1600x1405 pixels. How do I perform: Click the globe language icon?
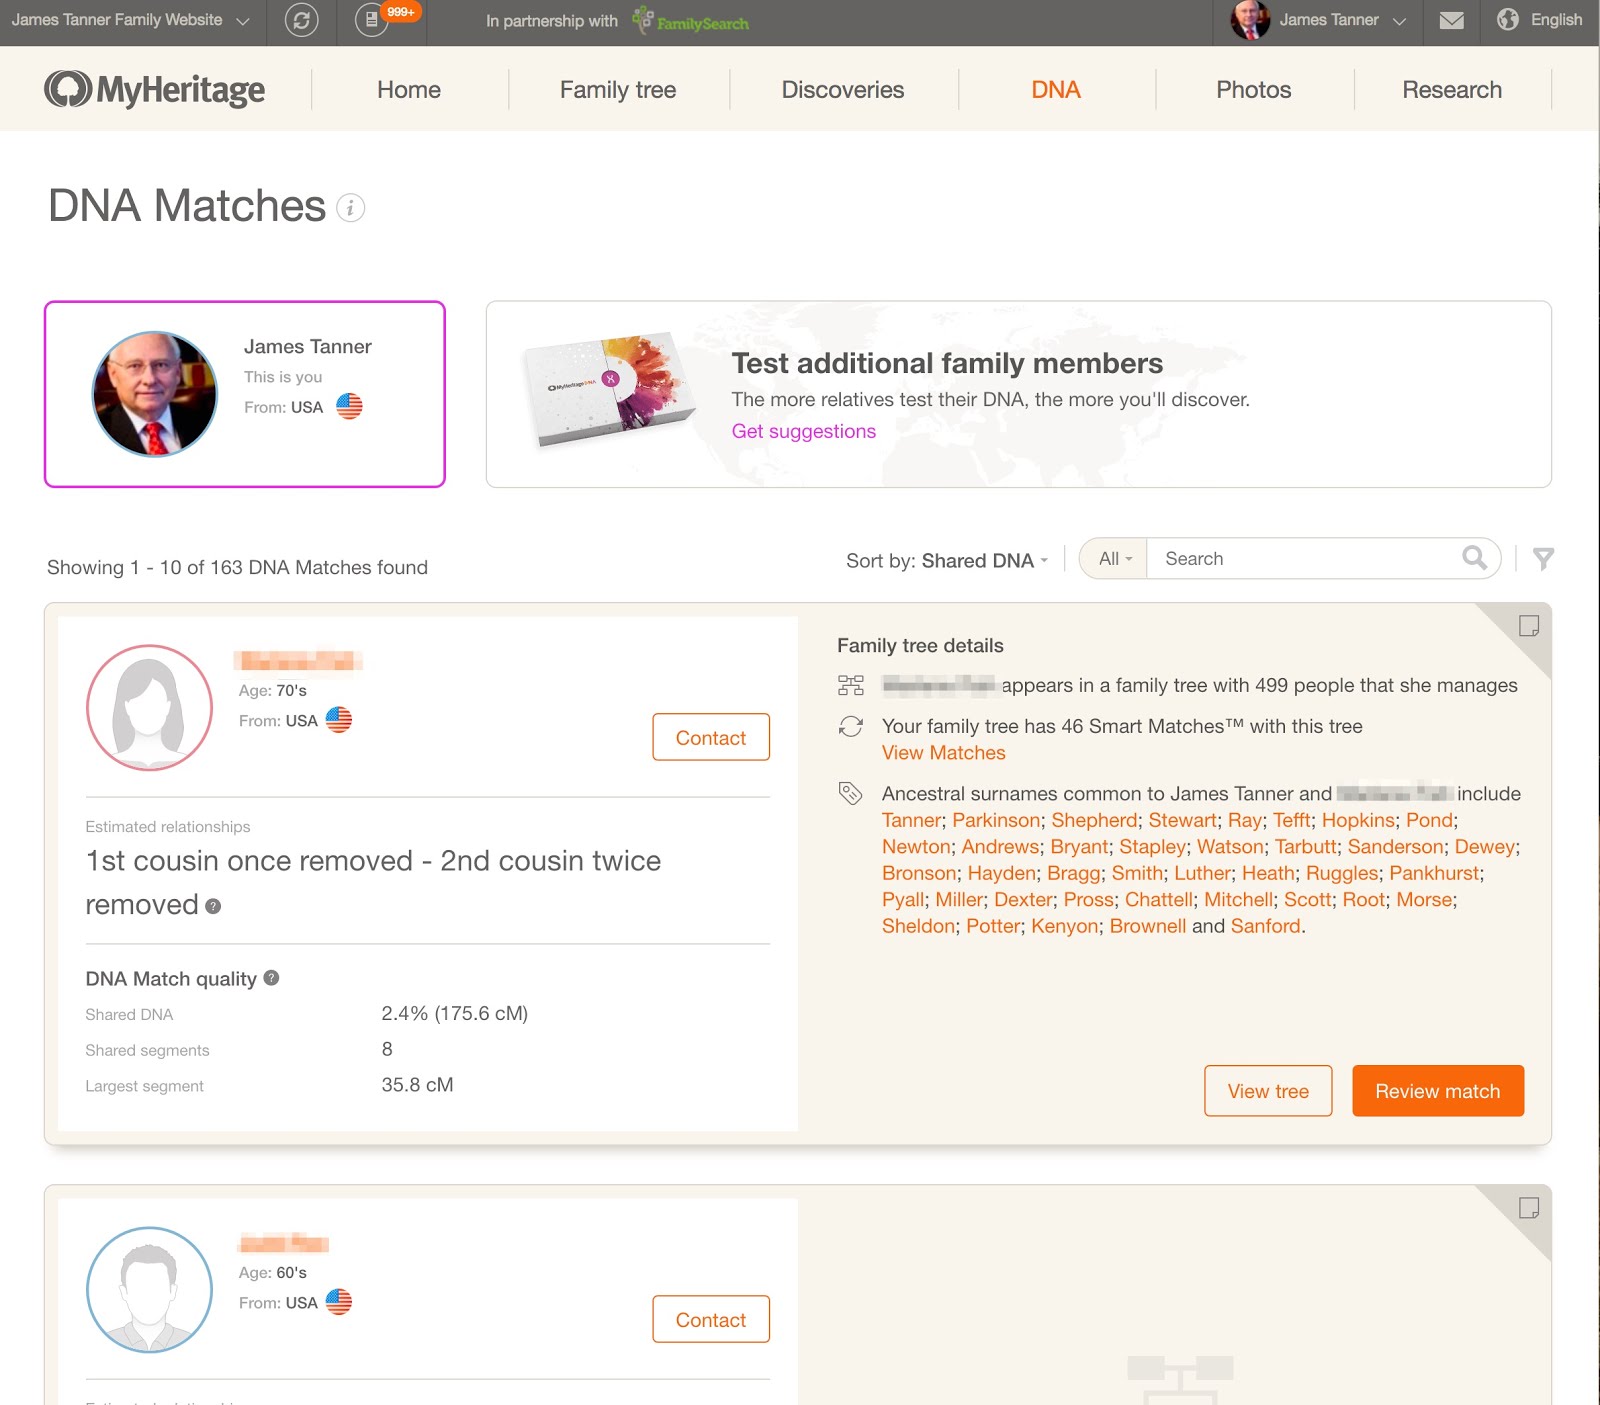(x=1508, y=19)
